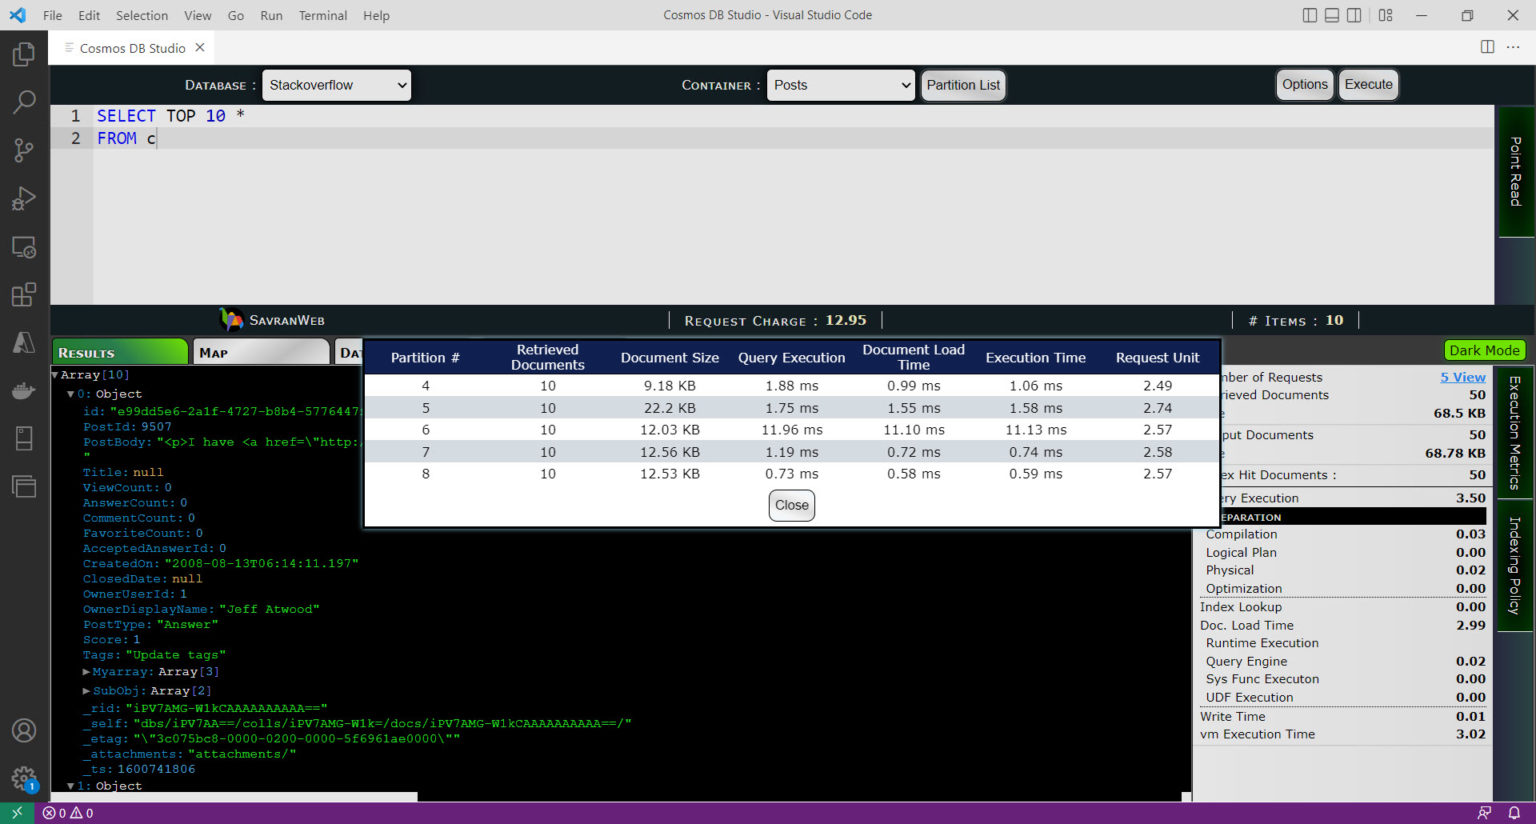Open the Search sidebar
The width and height of the screenshot is (1536, 824).
coord(25,101)
